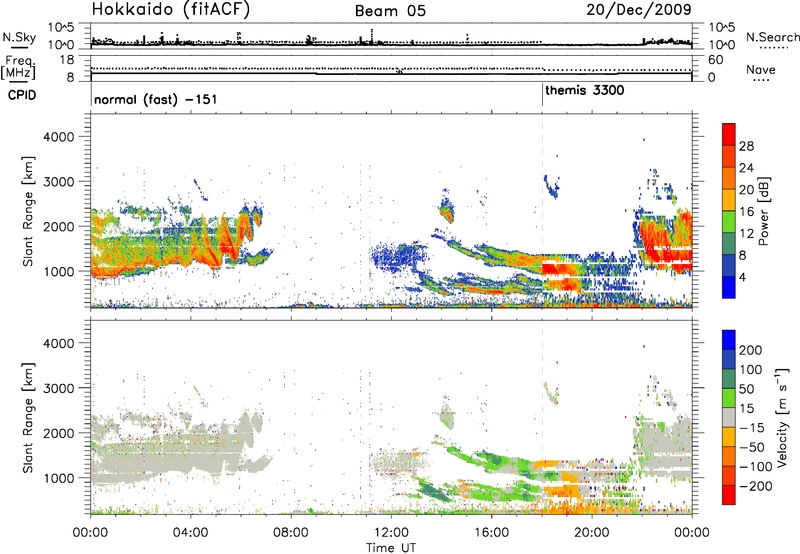Click the "Time UT" axis title
Viewport: 800px width, 554px height.
coord(391,547)
